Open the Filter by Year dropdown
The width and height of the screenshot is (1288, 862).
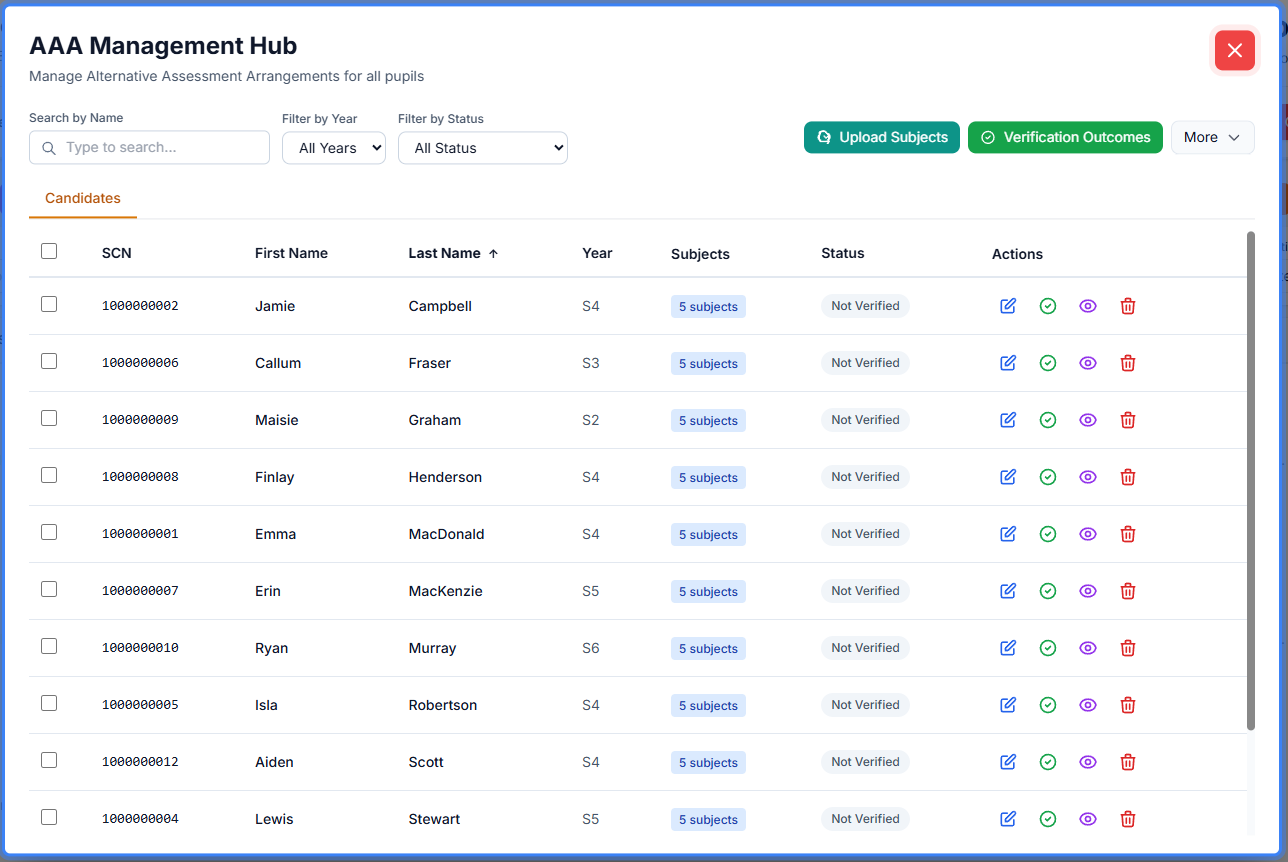334,148
